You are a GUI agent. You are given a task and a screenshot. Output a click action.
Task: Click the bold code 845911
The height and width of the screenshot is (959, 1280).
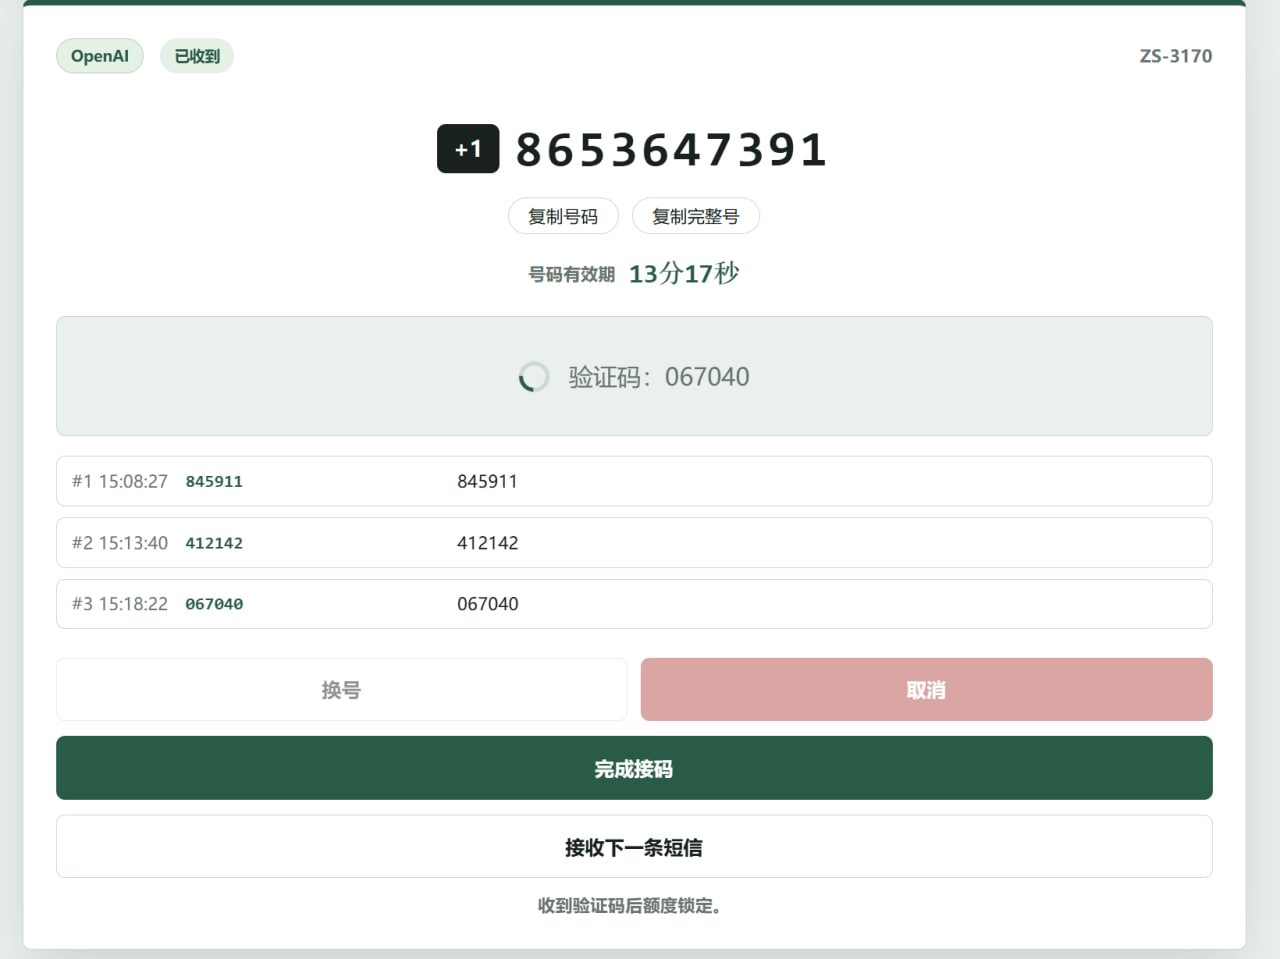click(214, 482)
